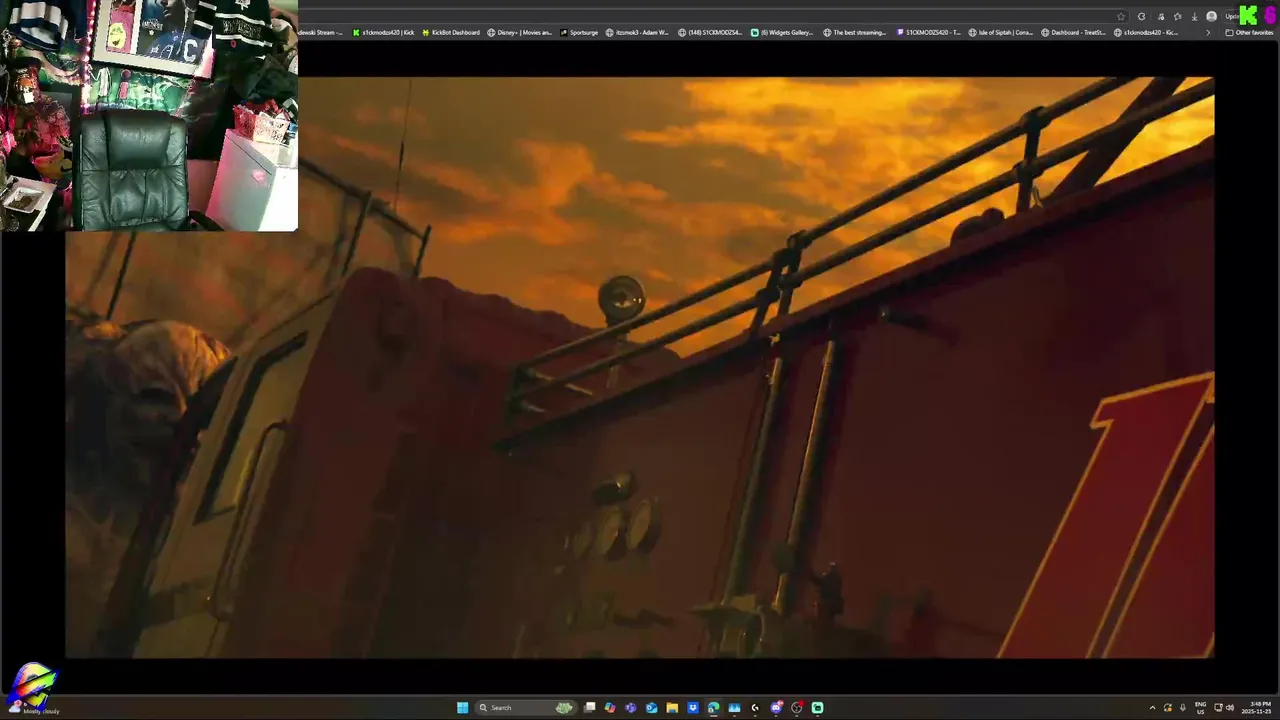
Task: Launch Copilot from the taskbar
Action: point(610,707)
